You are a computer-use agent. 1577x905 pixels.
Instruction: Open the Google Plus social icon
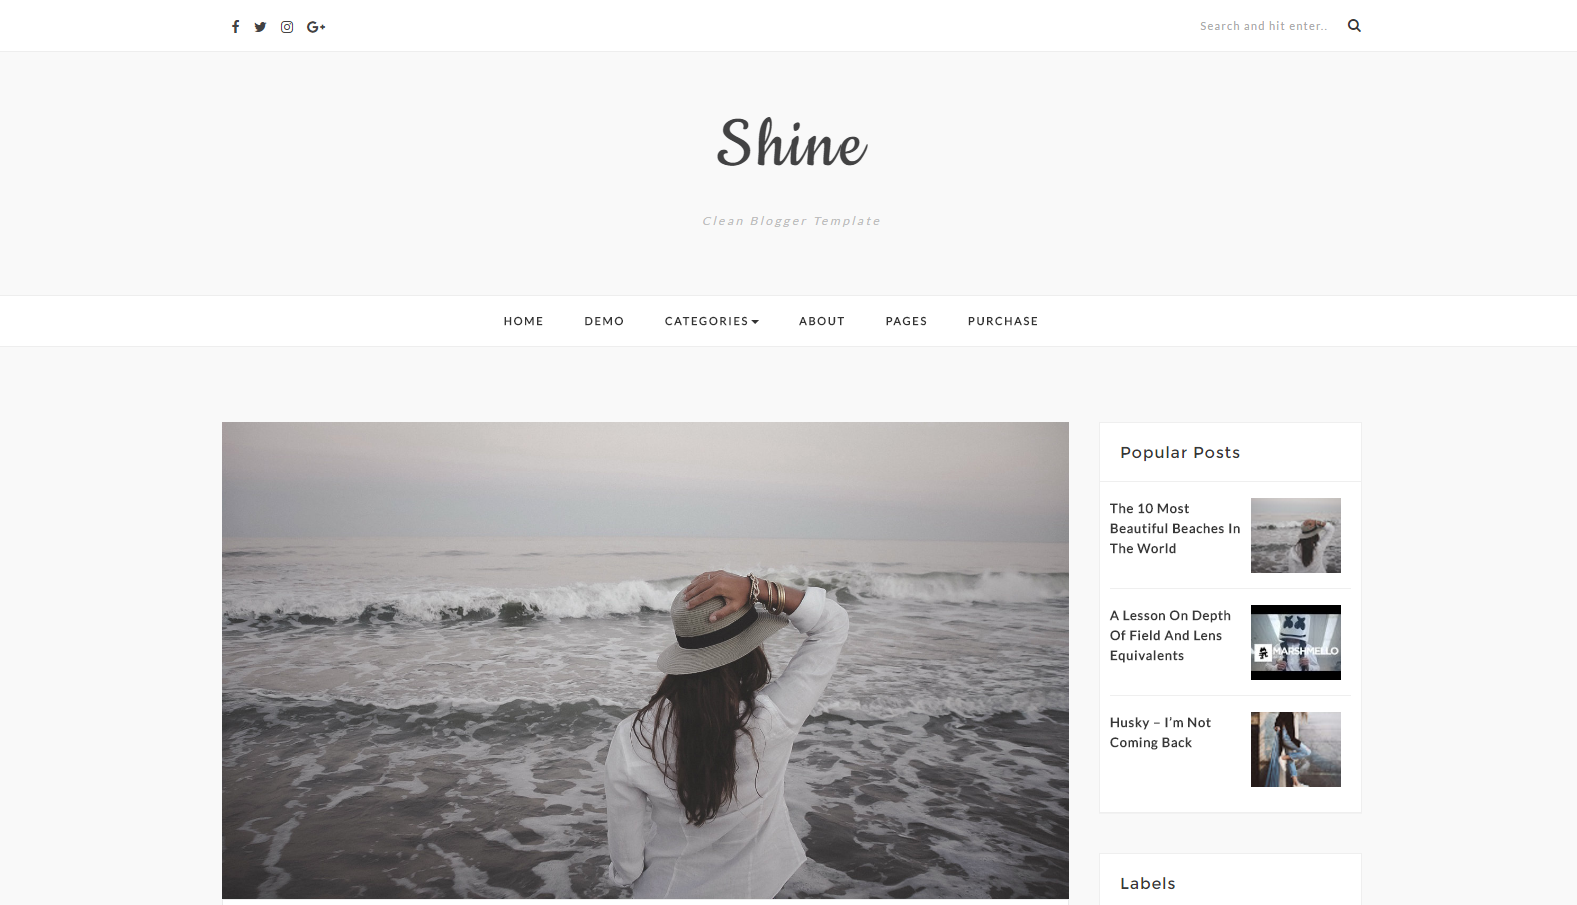coord(316,27)
